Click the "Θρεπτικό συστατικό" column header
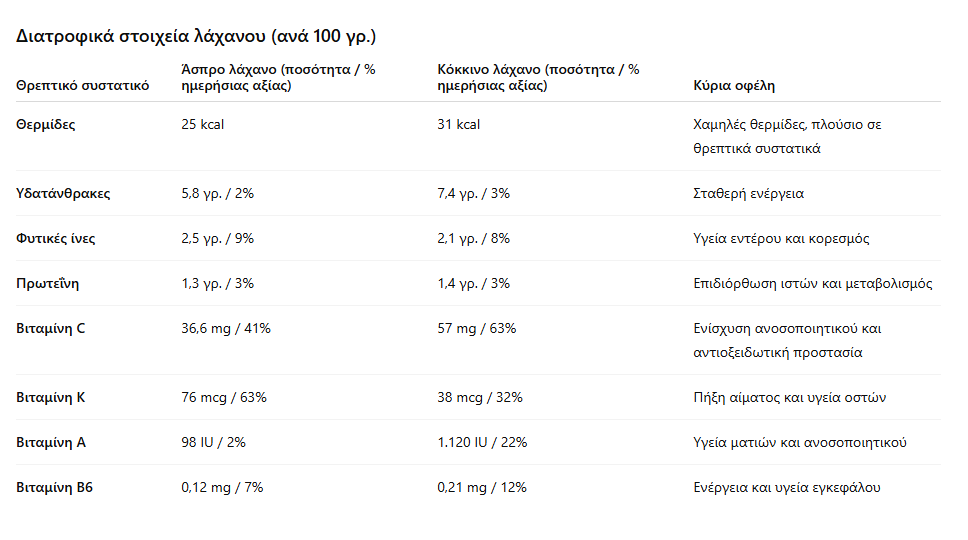Viewport: 968px width, 540px height. (83, 86)
